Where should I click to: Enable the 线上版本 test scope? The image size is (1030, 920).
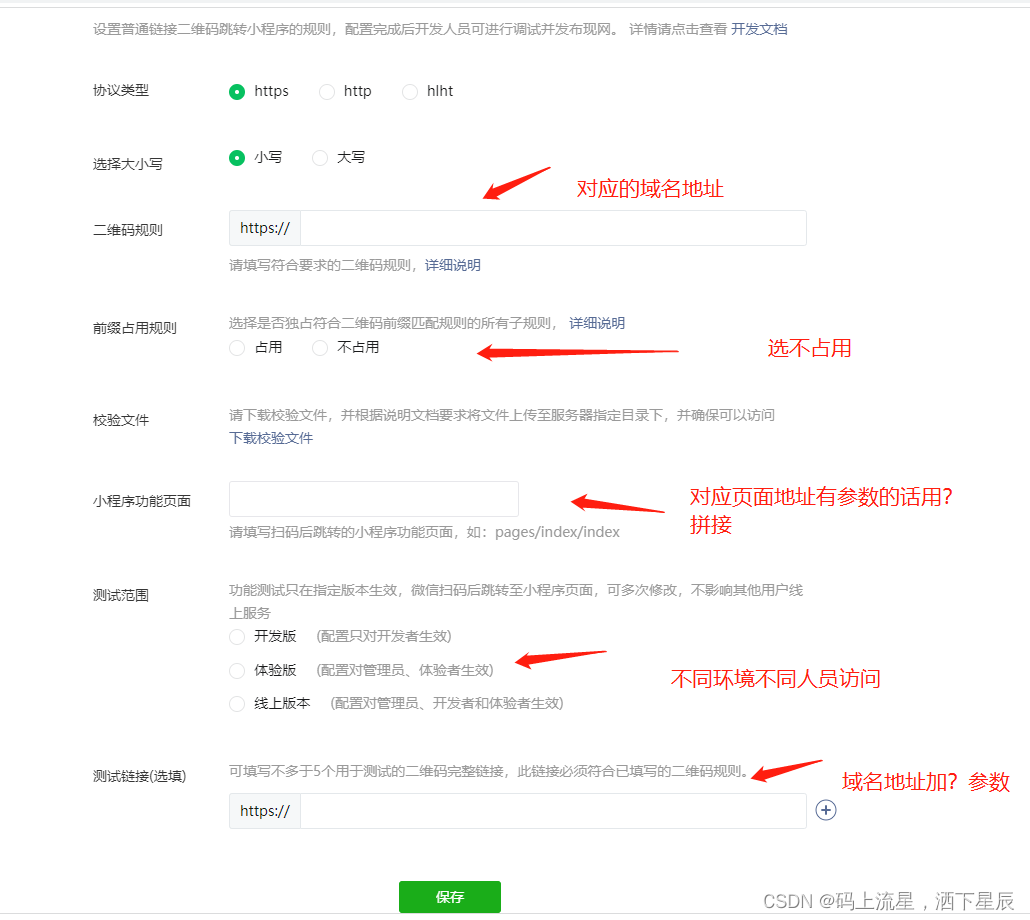(237, 703)
